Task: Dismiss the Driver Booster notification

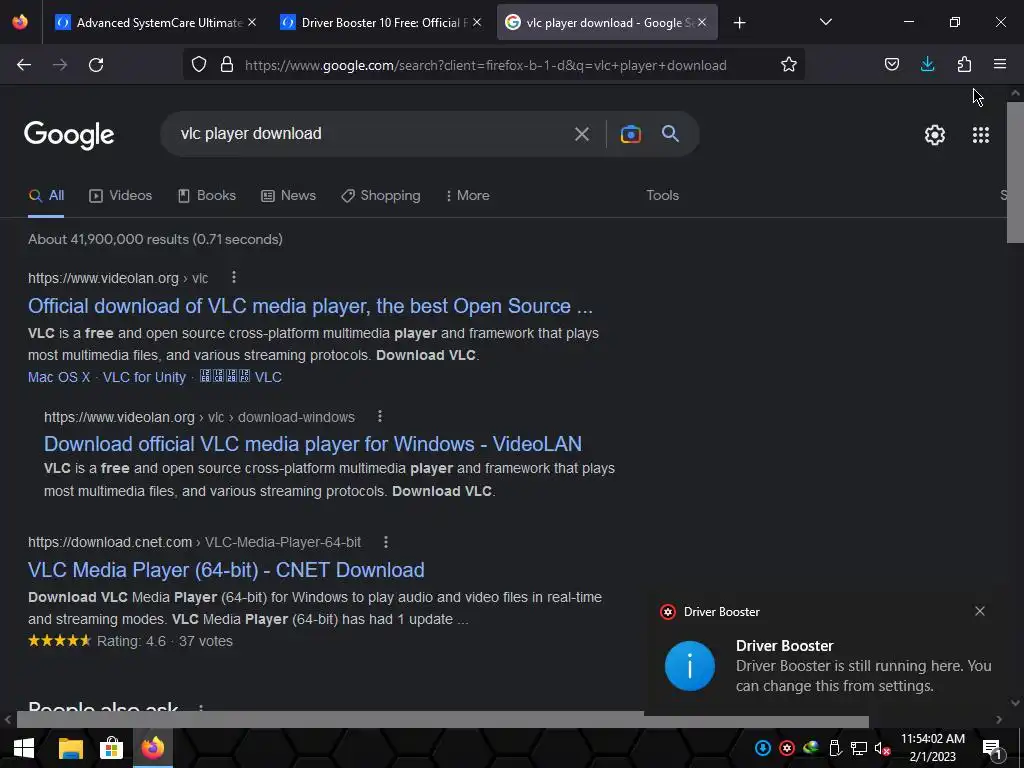Action: coord(980,611)
